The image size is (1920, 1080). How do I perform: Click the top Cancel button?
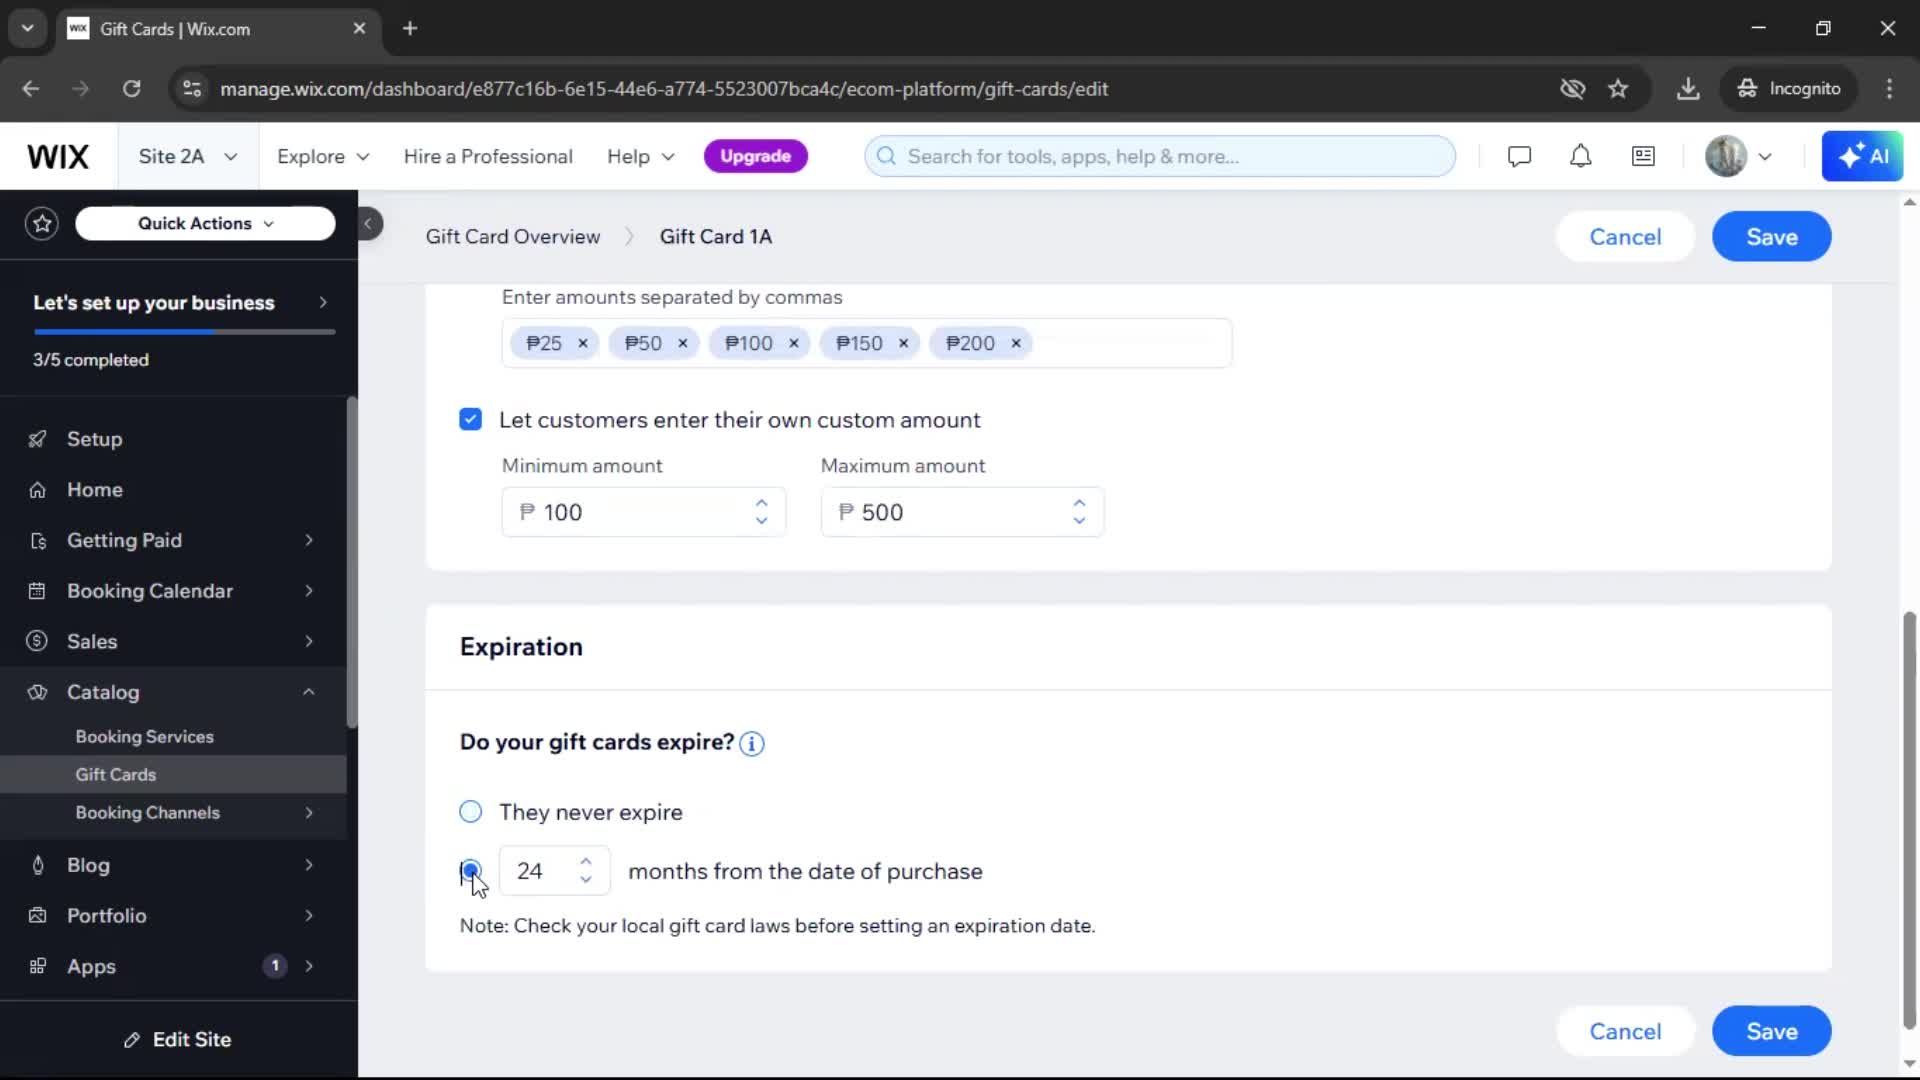pyautogui.click(x=1625, y=237)
